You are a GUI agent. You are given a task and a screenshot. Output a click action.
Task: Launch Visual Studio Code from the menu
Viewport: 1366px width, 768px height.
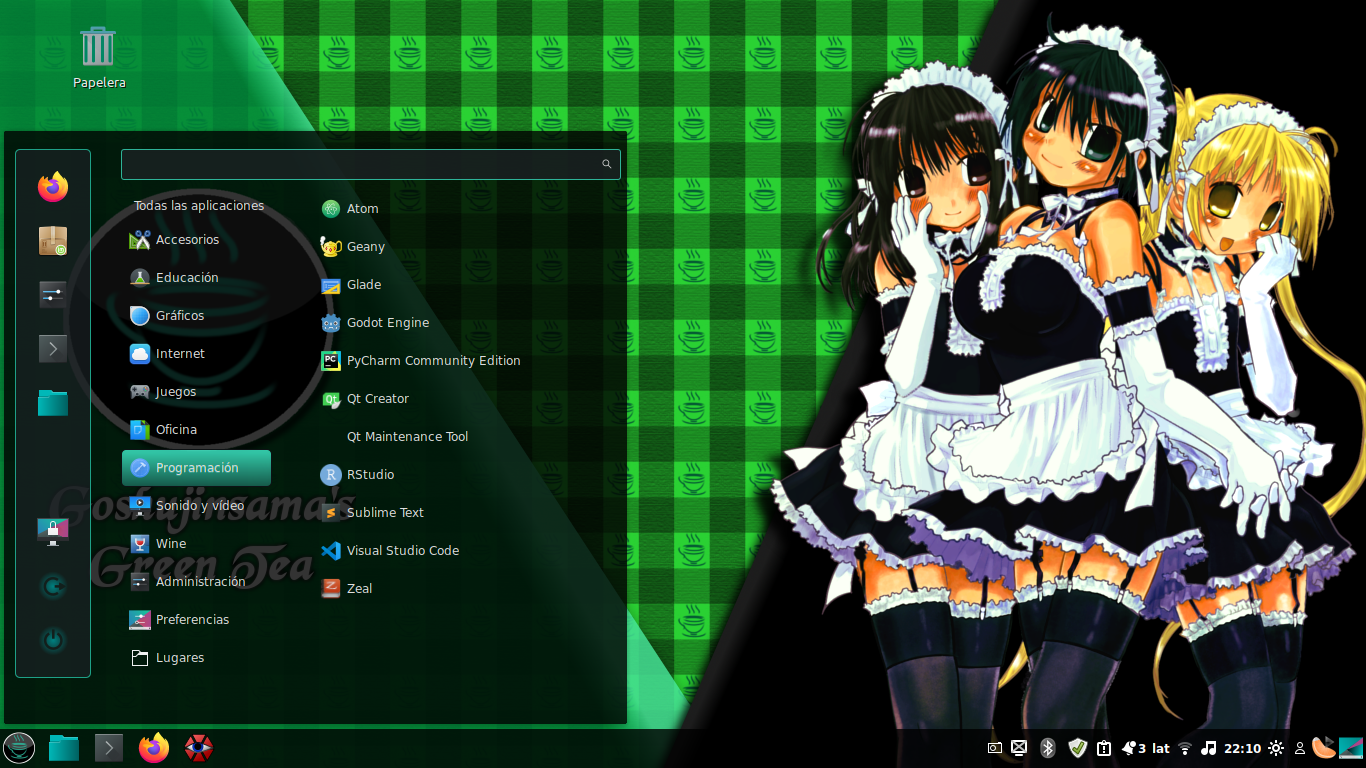pyautogui.click(x=402, y=551)
